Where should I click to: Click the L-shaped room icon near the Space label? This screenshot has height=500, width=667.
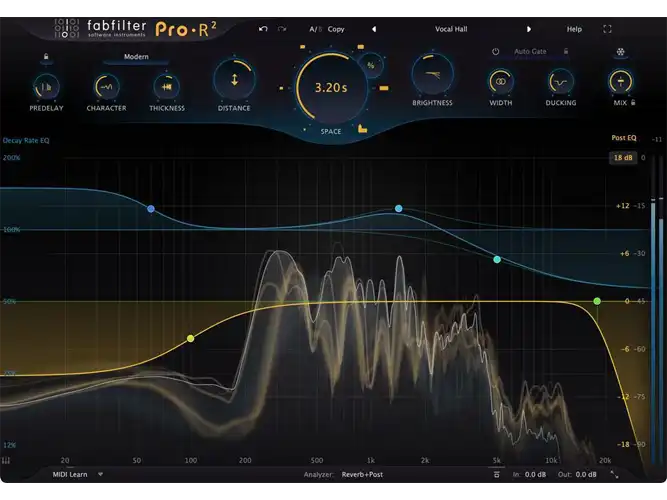pyautogui.click(x=362, y=128)
